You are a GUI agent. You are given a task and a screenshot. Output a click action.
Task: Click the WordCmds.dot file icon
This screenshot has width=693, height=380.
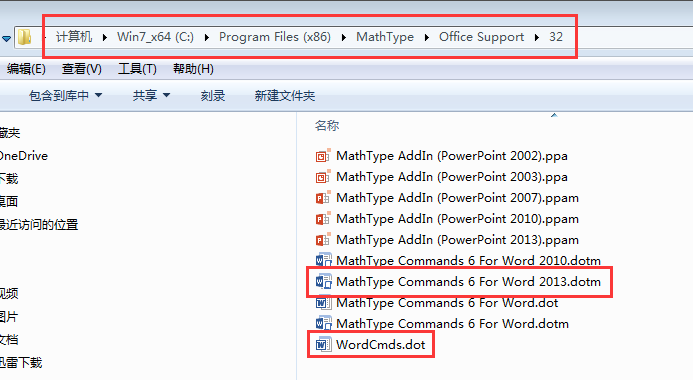pyautogui.click(x=323, y=345)
